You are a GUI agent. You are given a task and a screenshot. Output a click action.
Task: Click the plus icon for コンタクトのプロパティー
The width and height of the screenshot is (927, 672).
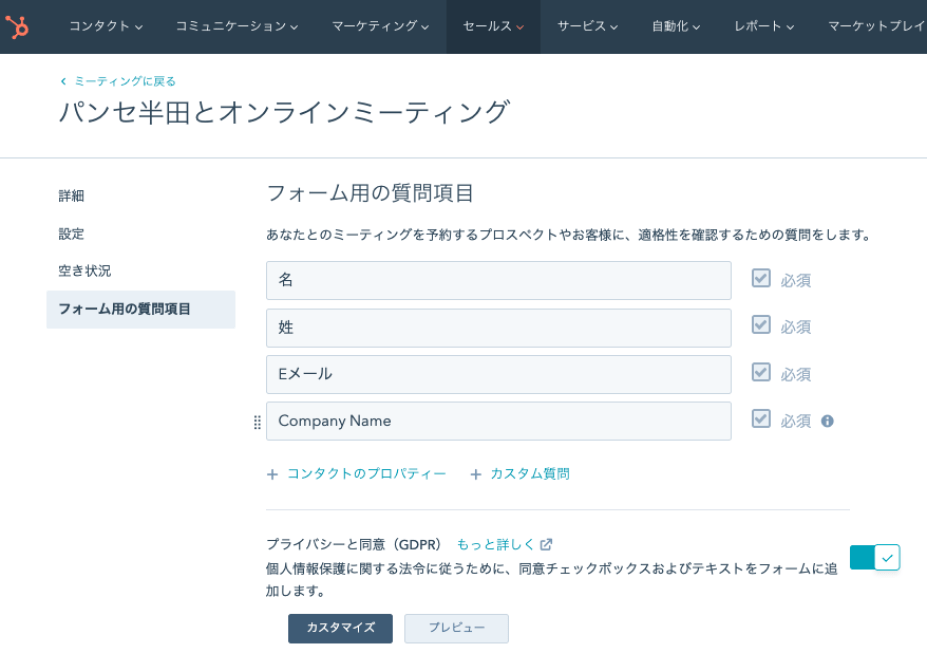(272, 475)
